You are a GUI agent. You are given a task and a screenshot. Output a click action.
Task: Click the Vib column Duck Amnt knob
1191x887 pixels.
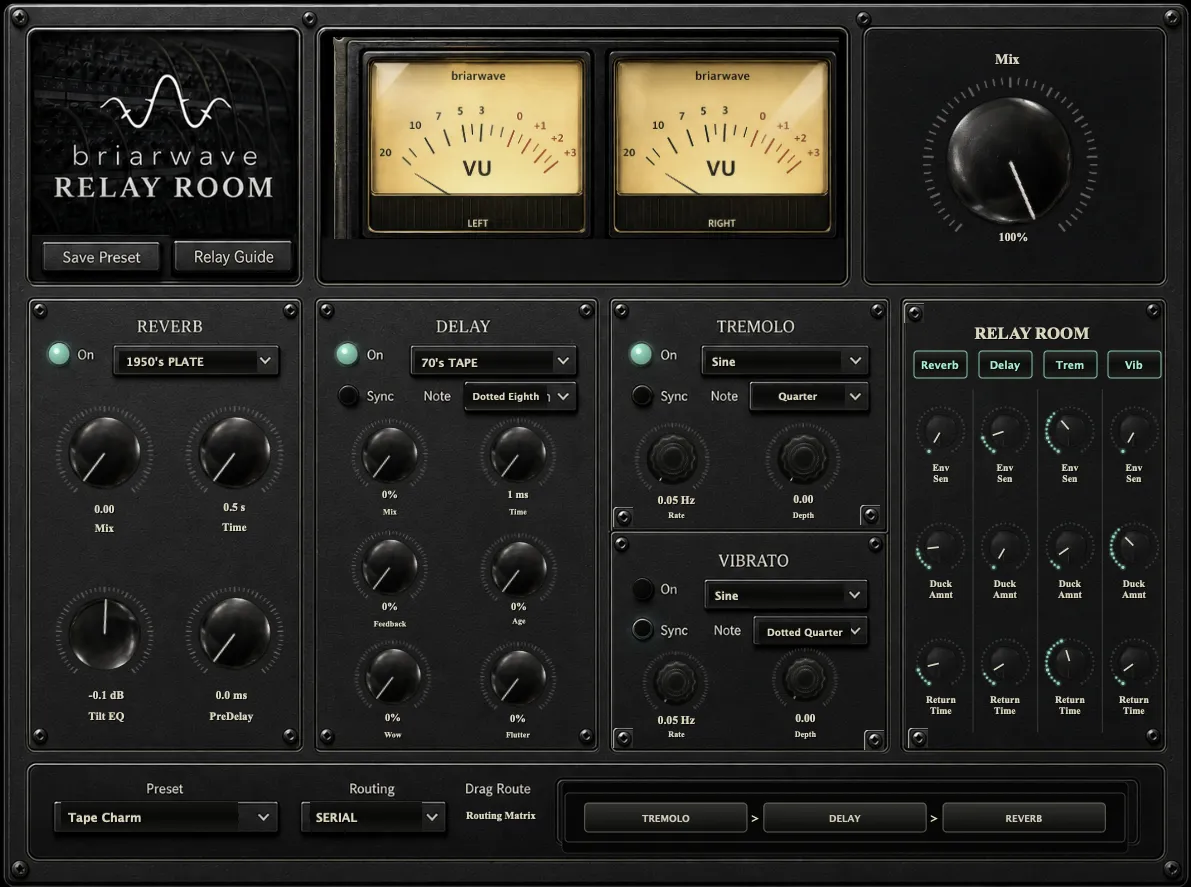(1133, 548)
